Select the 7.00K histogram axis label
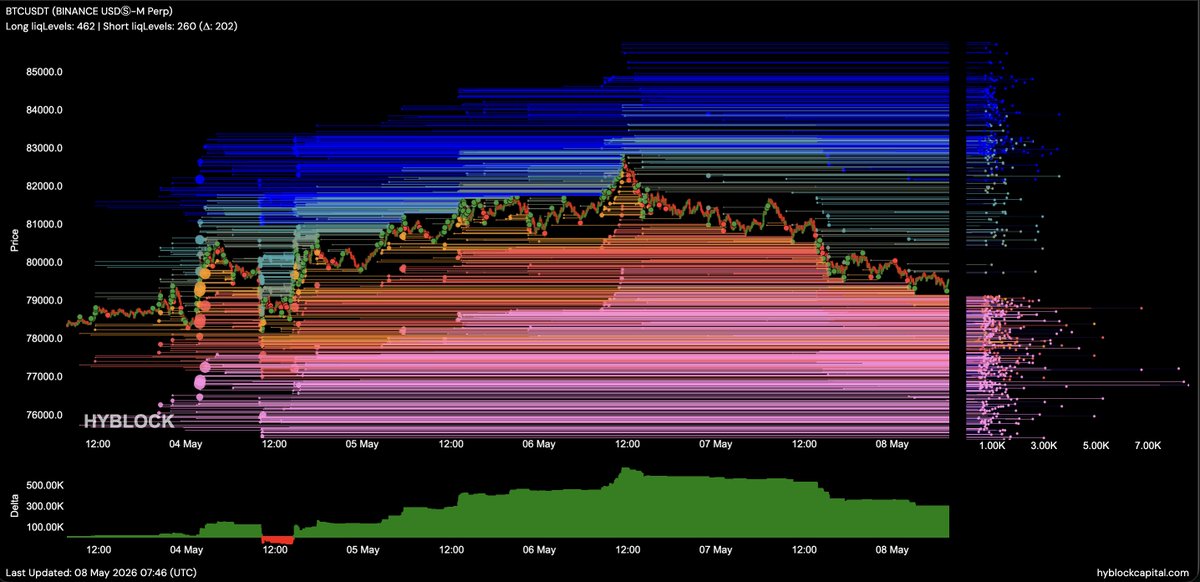1200x582 pixels. coord(1148,445)
